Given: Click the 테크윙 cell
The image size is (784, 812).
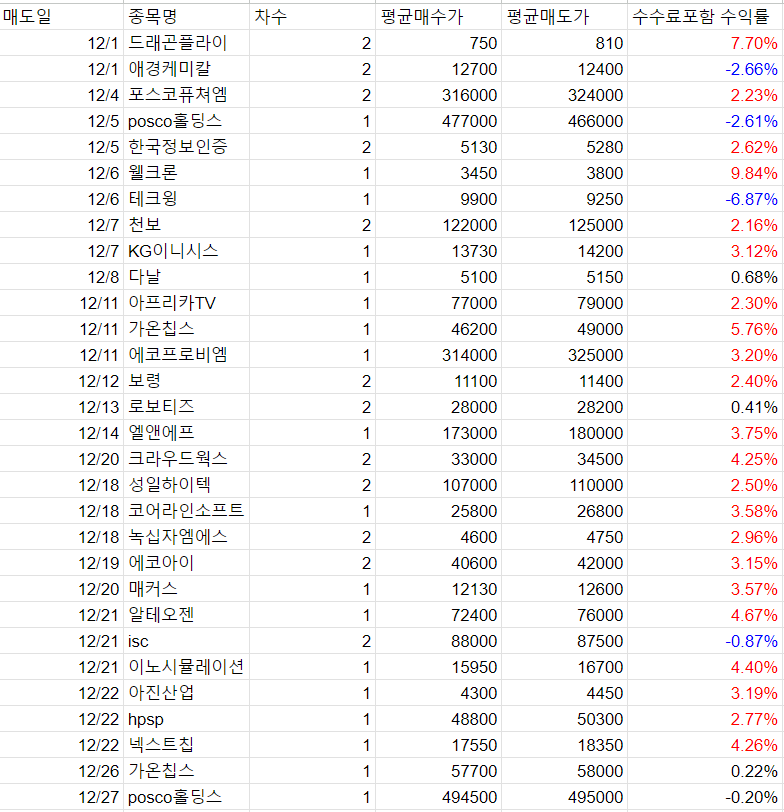Looking at the screenshot, I should [186, 199].
